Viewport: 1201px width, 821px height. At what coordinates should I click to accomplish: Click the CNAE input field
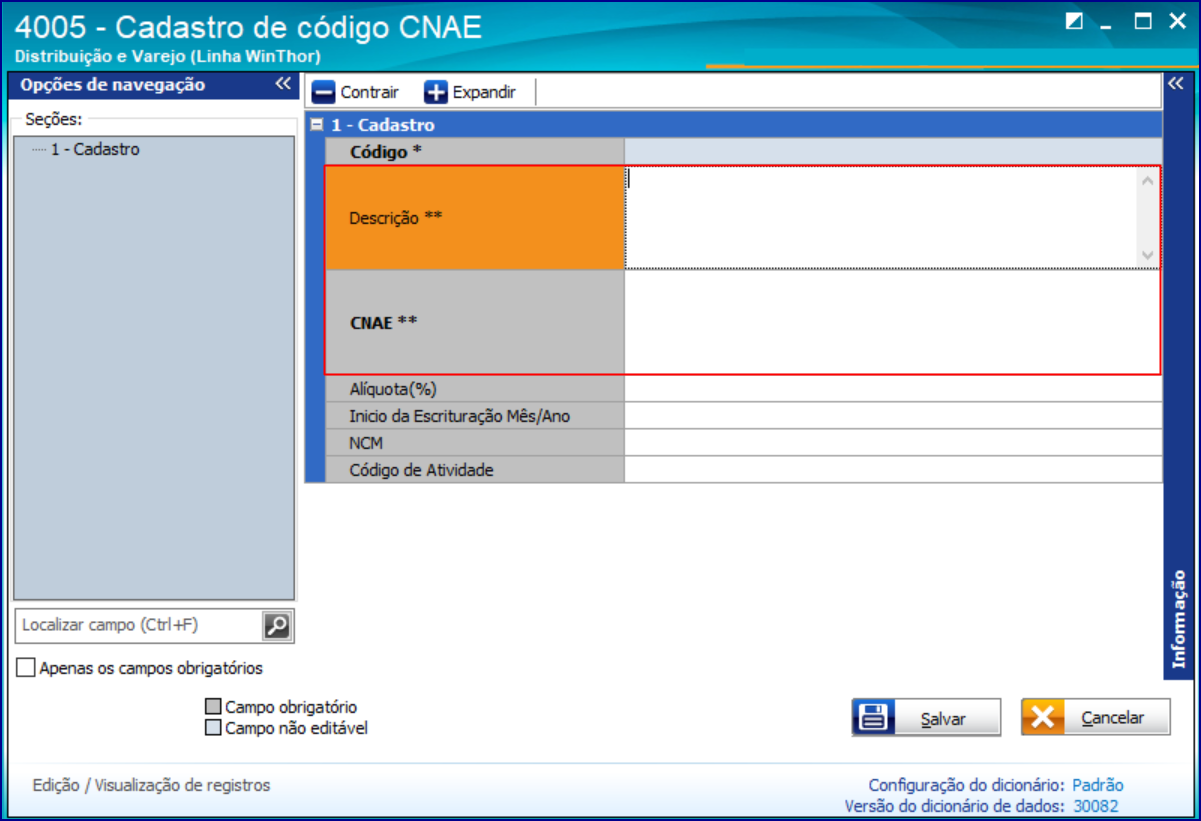pyautogui.click(x=893, y=323)
